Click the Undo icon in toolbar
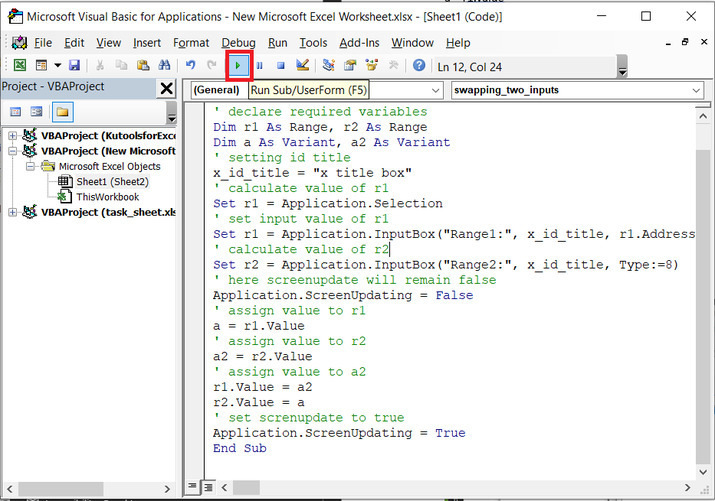Viewport: 715px width, 501px height. pyautogui.click(x=191, y=65)
